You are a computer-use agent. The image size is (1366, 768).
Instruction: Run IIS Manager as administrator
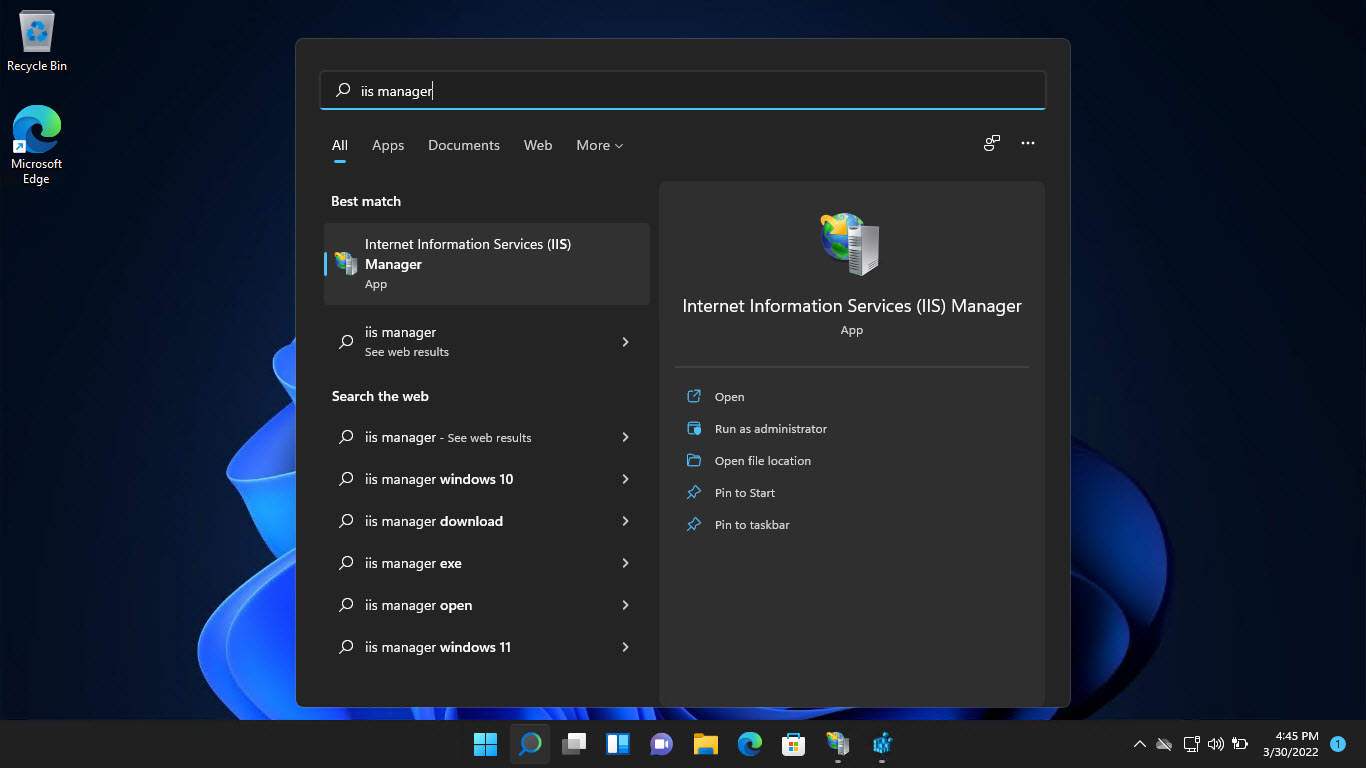[770, 428]
